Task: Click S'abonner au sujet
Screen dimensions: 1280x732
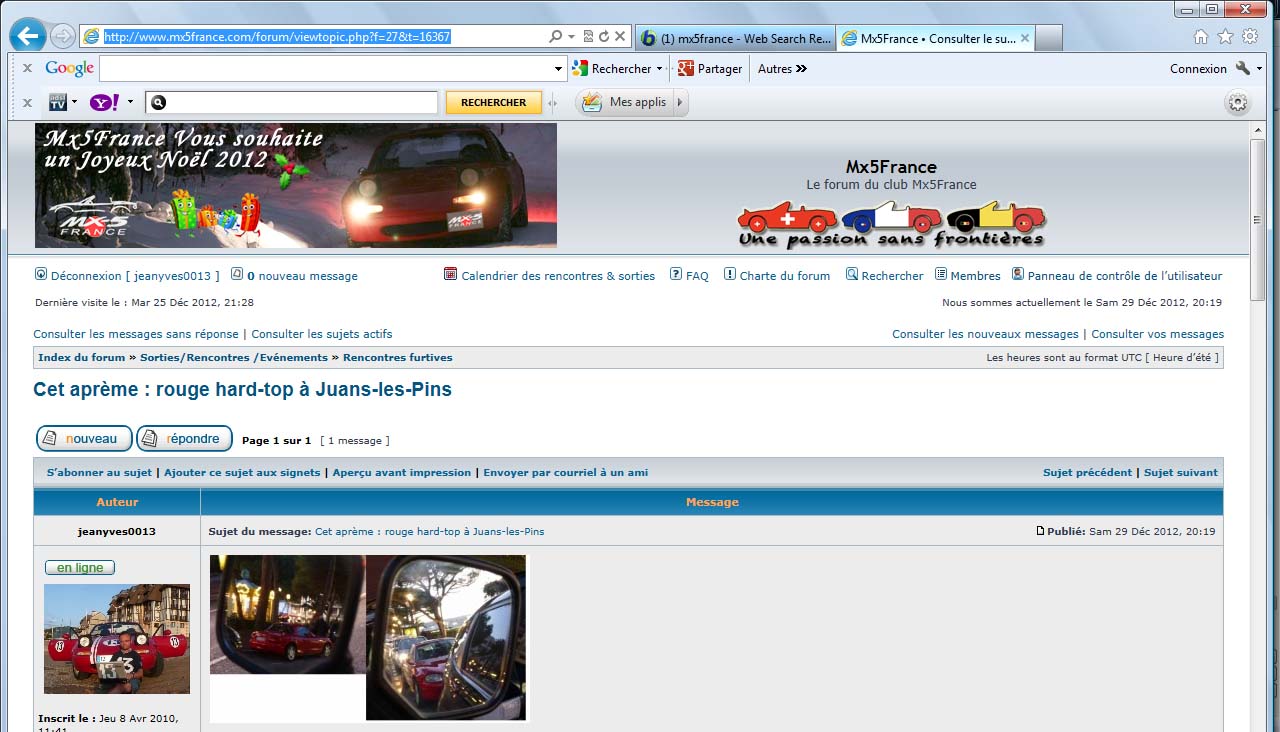Action: (99, 472)
